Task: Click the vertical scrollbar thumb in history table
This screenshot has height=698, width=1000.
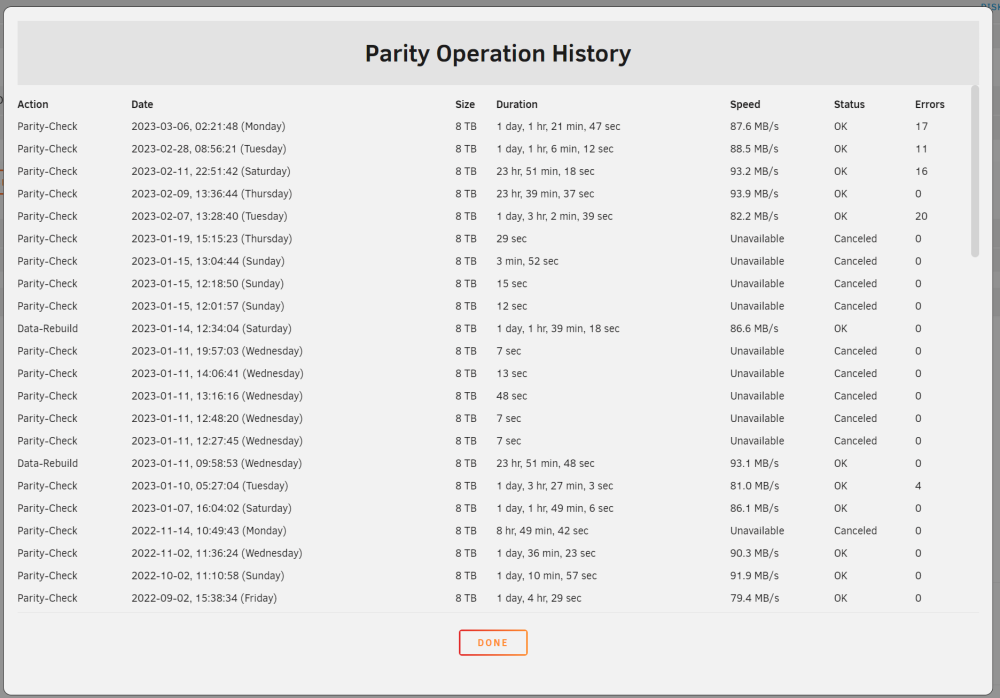Action: (974, 171)
